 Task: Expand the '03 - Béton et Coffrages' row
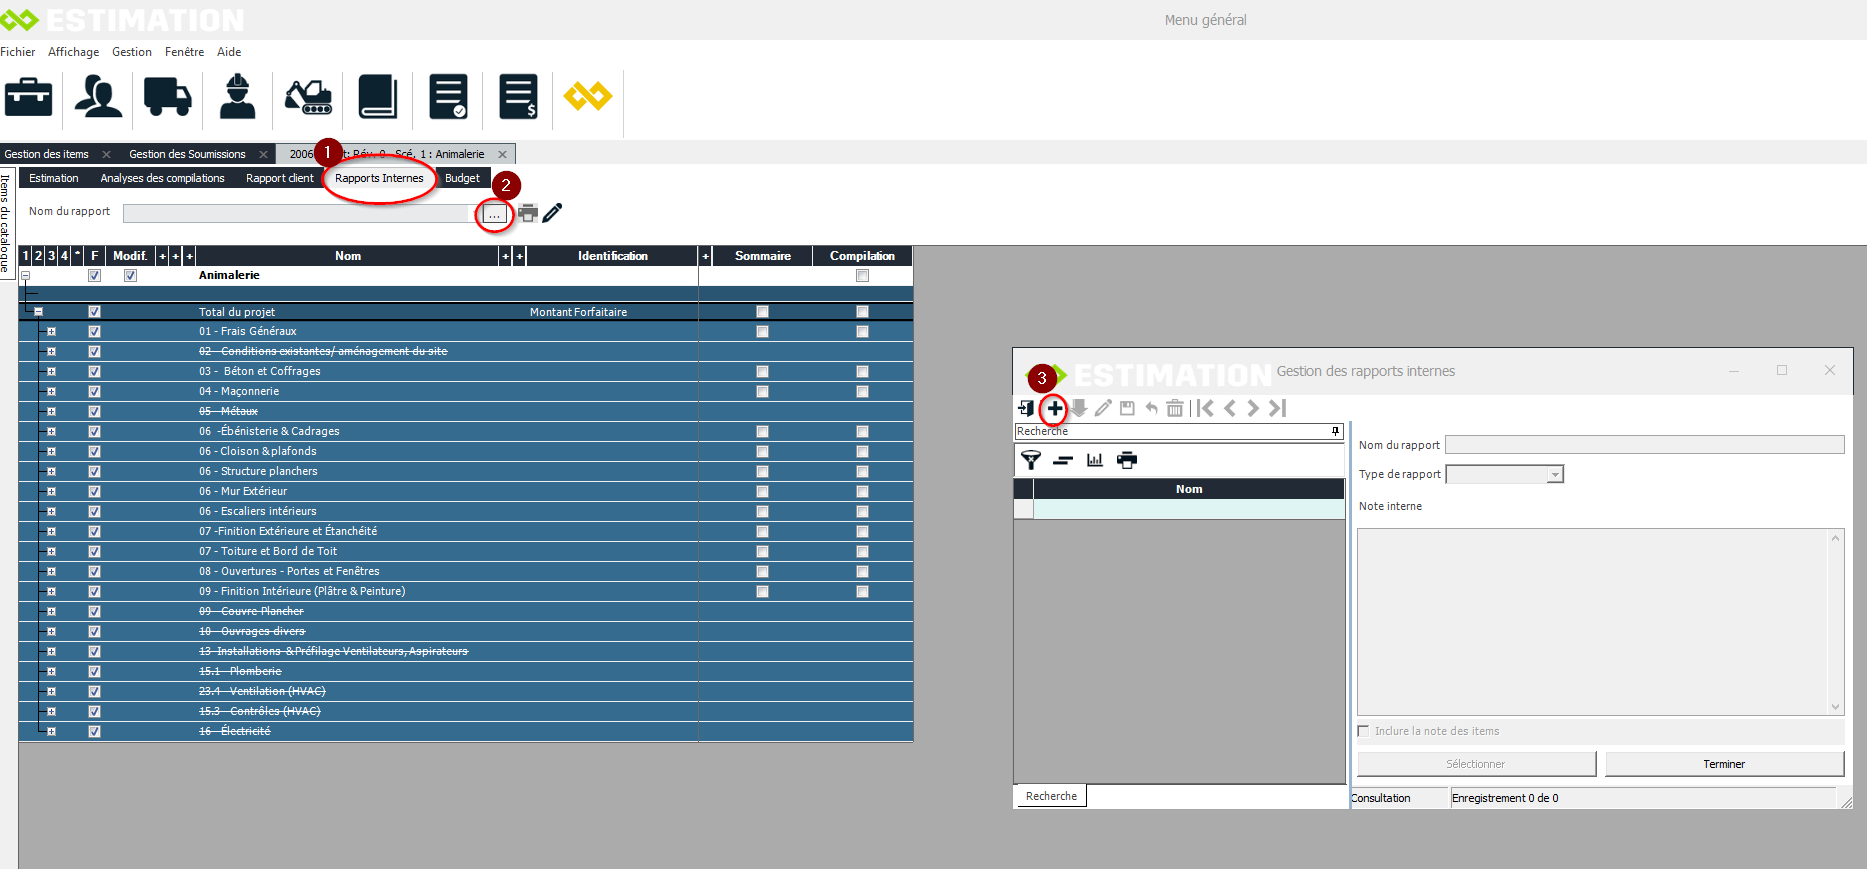(x=51, y=371)
